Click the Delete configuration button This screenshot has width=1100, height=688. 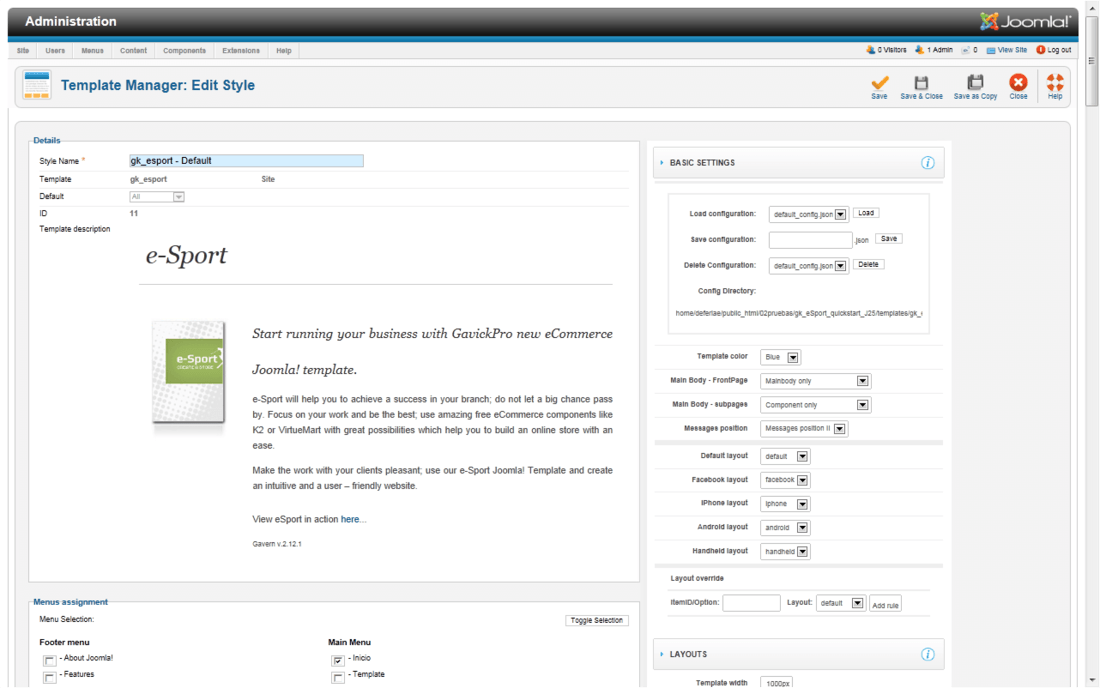868,265
